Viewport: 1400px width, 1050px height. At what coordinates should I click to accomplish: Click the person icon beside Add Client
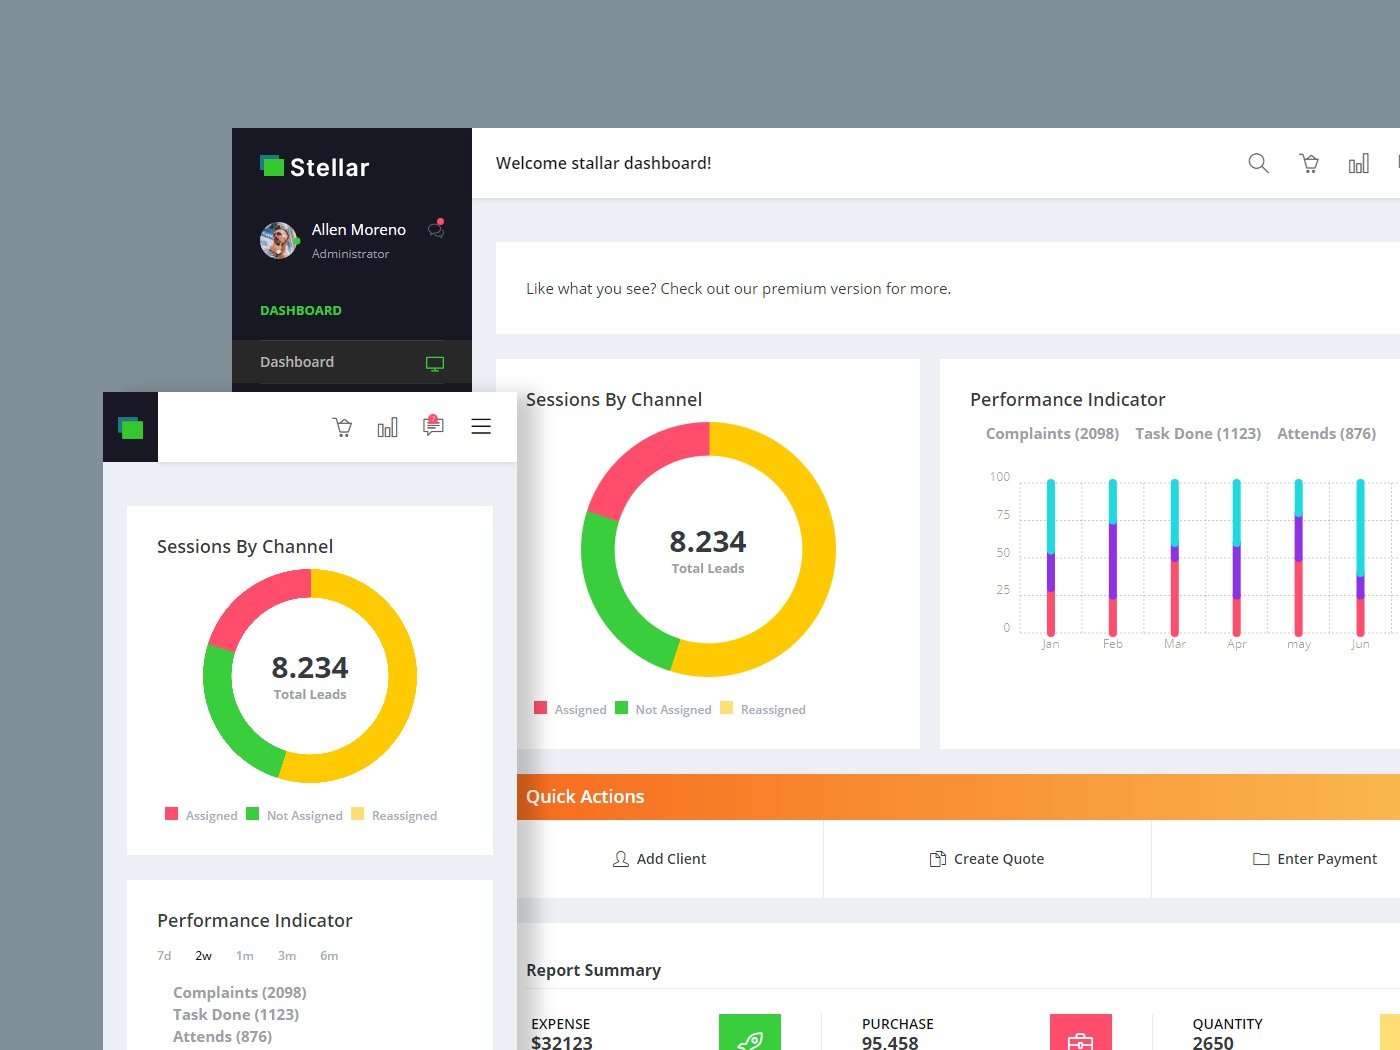pos(621,859)
